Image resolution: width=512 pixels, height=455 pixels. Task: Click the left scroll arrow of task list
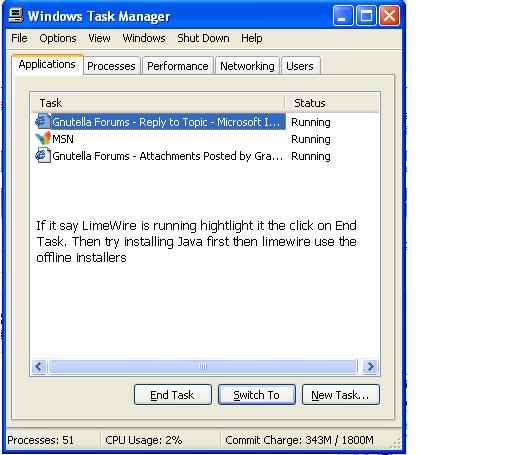click(x=39, y=367)
